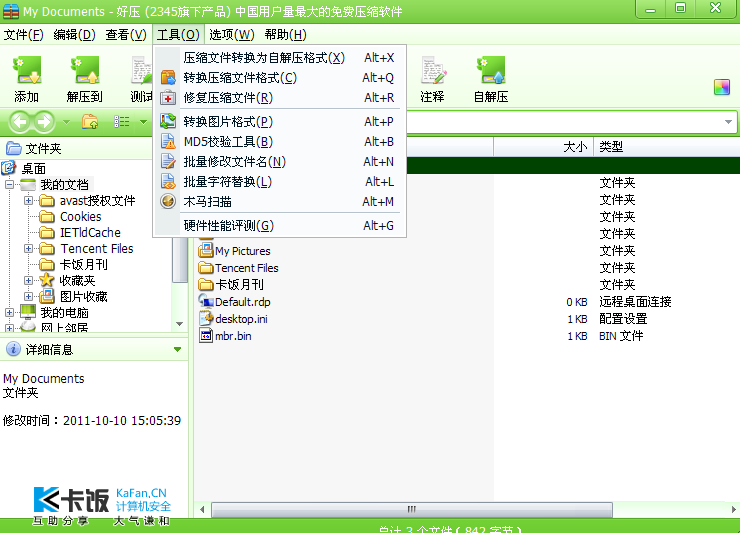Select 我的电脑 in folder tree
The width and height of the screenshot is (740, 533).
65,313
